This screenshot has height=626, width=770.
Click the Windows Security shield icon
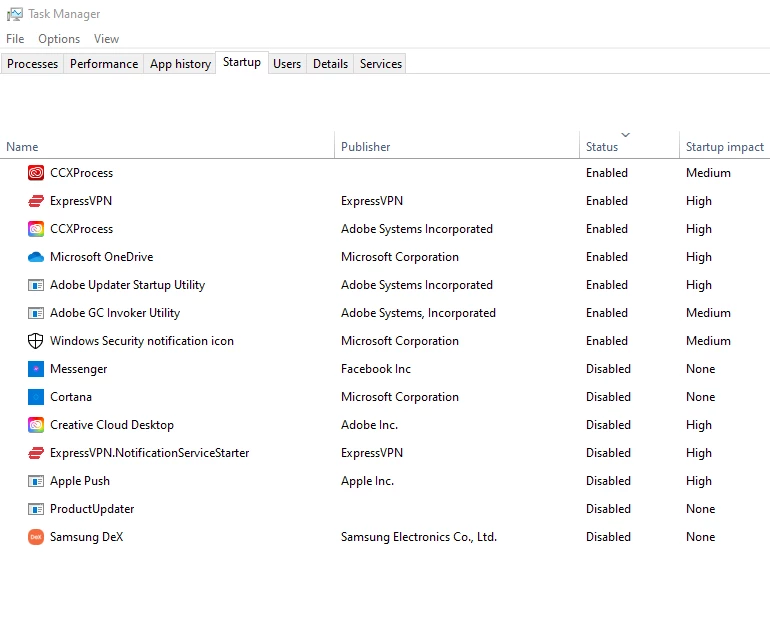(x=36, y=341)
